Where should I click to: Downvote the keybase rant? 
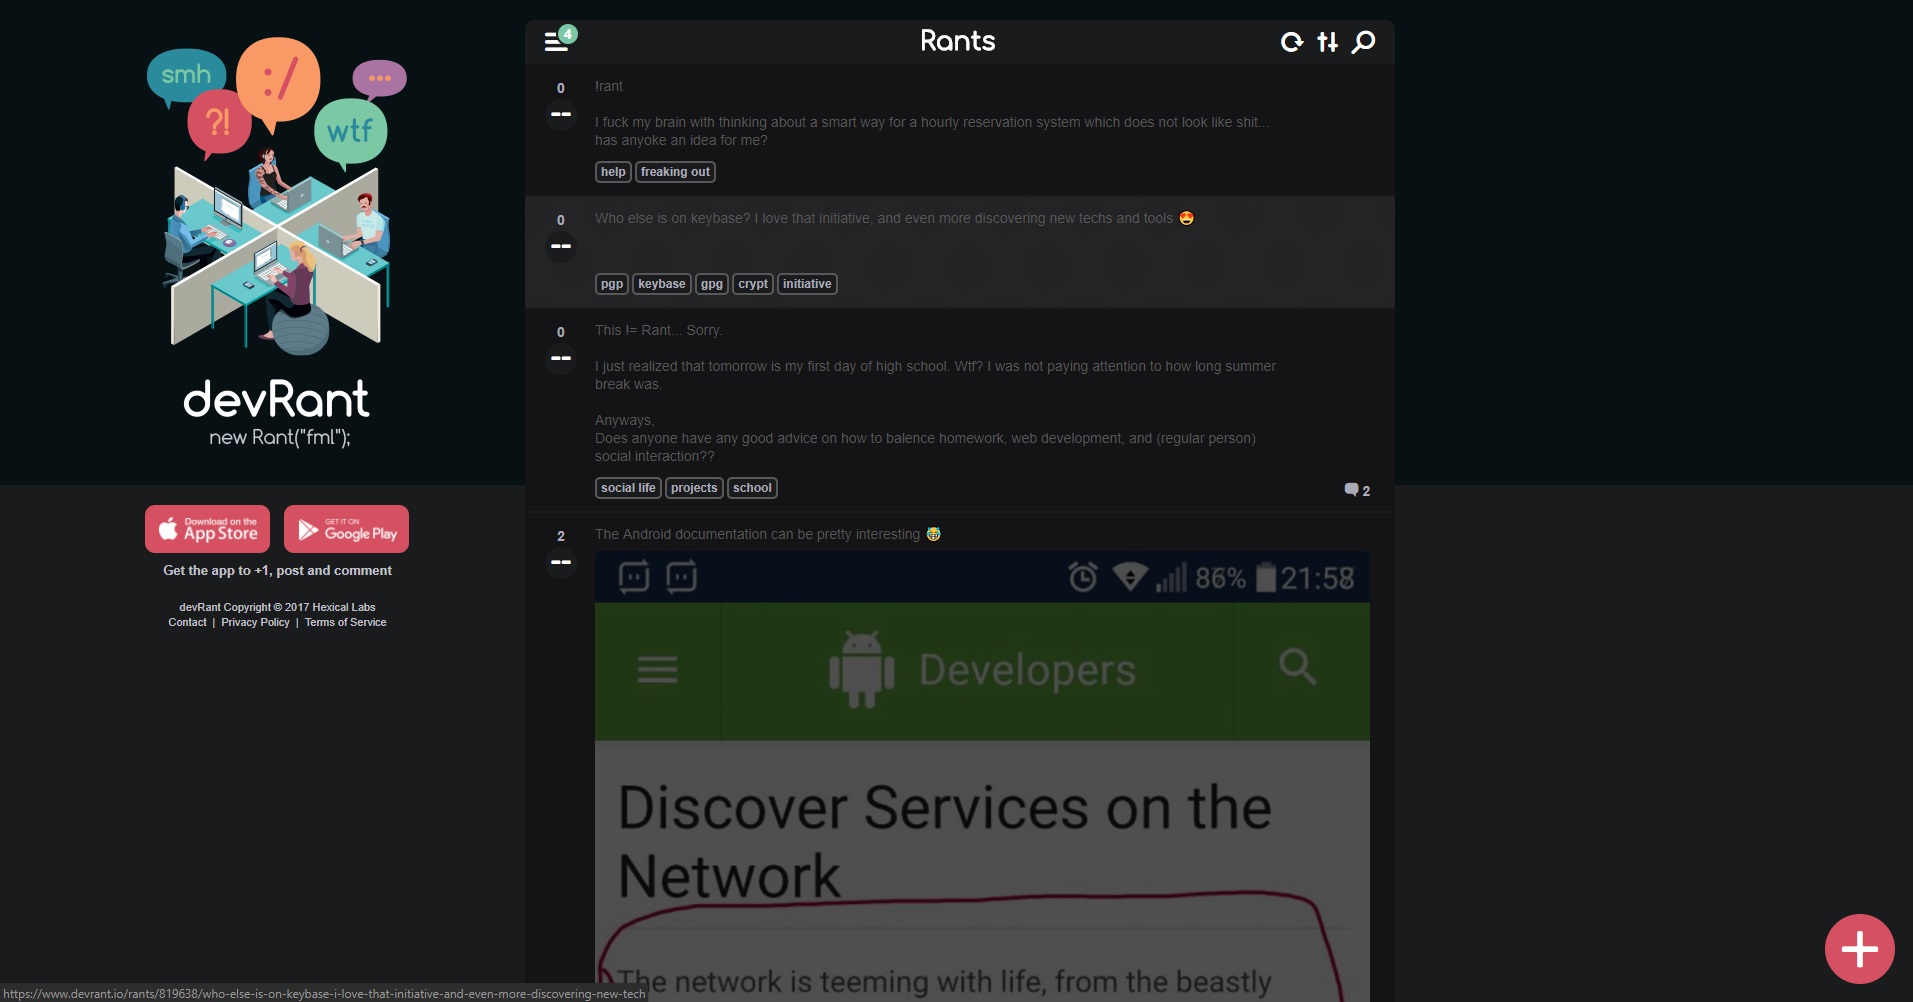561,246
